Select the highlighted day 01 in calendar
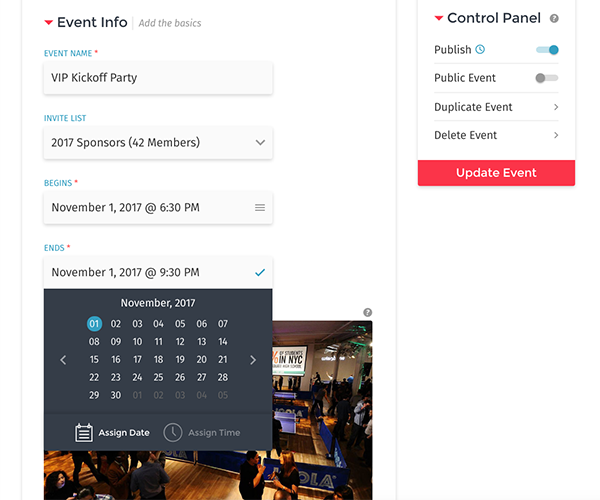 pos(94,324)
